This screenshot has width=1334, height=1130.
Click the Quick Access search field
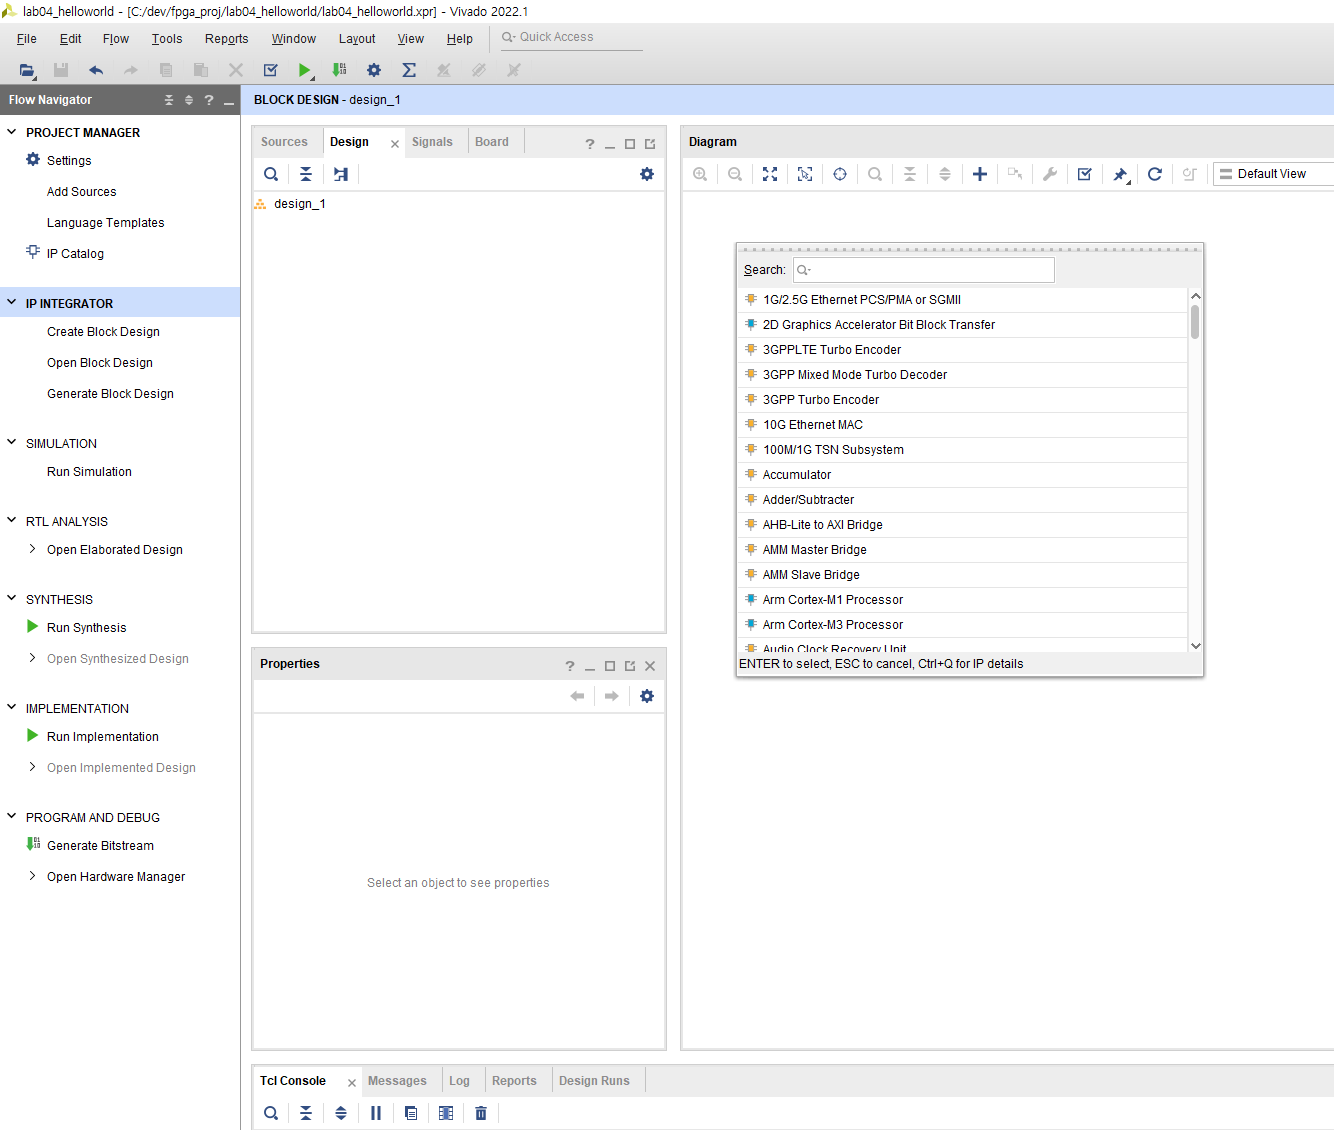pos(570,37)
